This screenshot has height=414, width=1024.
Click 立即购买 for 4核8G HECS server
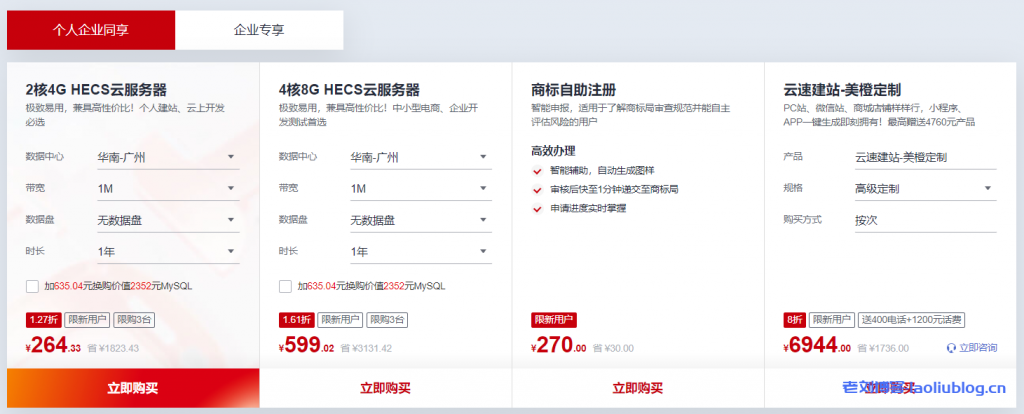[385, 388]
